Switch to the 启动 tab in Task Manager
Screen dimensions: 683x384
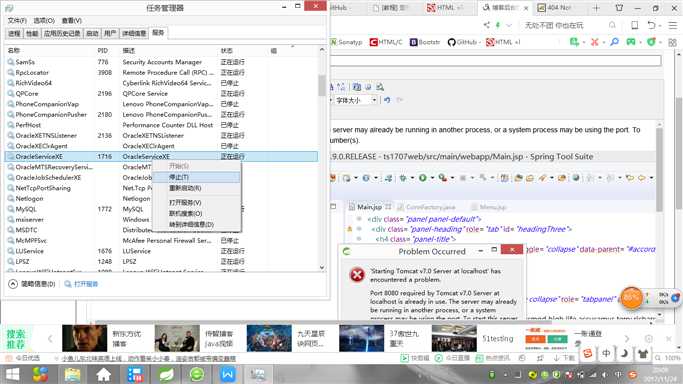92,34
